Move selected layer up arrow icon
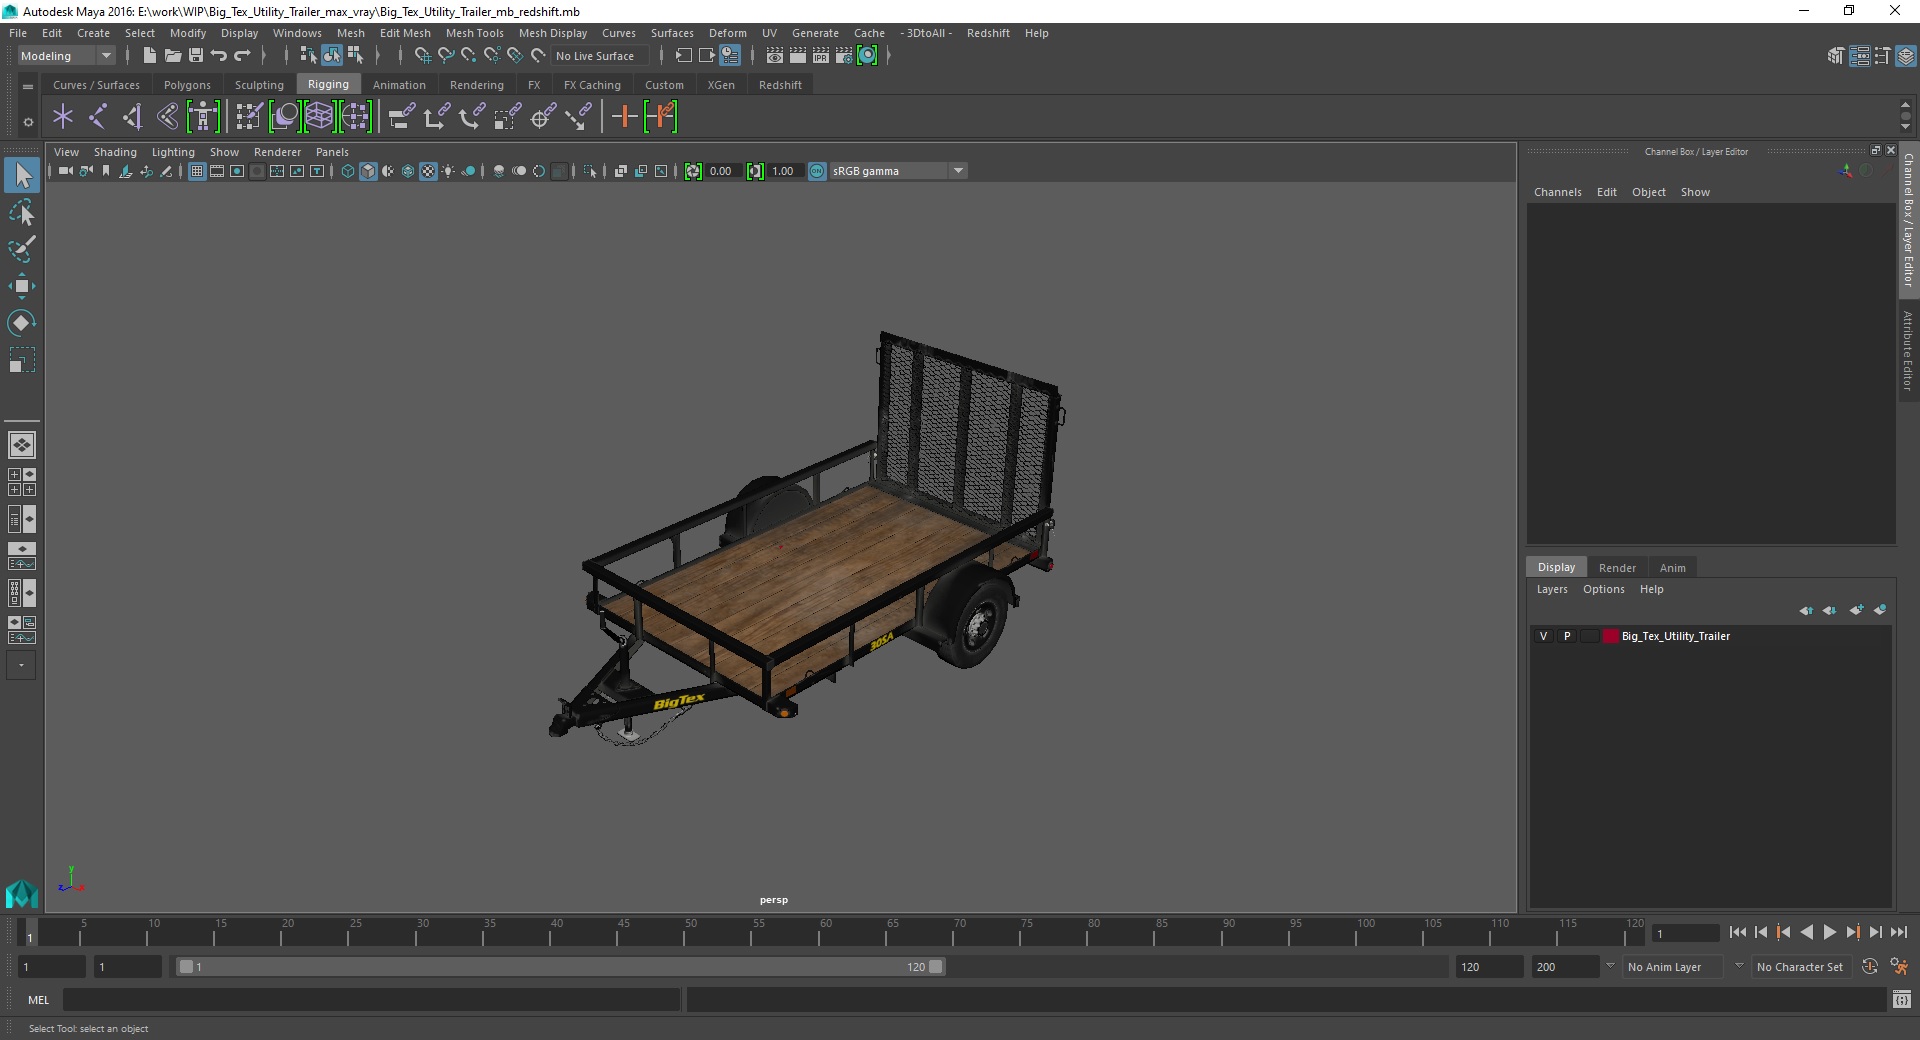1920x1040 pixels. point(1806,610)
